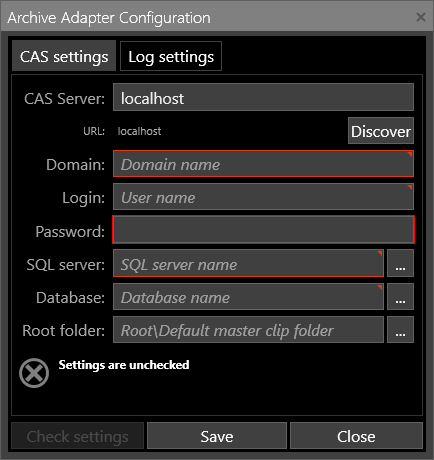Click the 'Password:' label
434x460 pixels.
pos(70,231)
